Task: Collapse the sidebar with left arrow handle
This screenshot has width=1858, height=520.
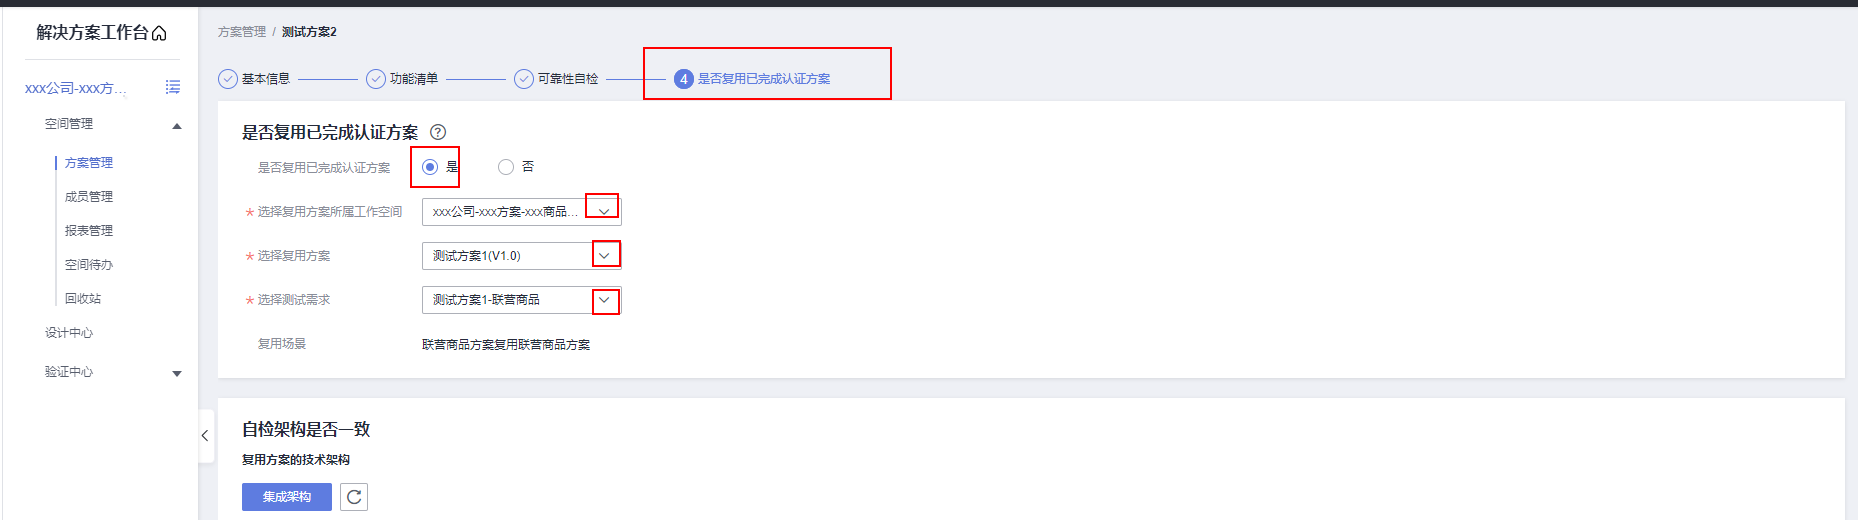Action: click(x=205, y=436)
